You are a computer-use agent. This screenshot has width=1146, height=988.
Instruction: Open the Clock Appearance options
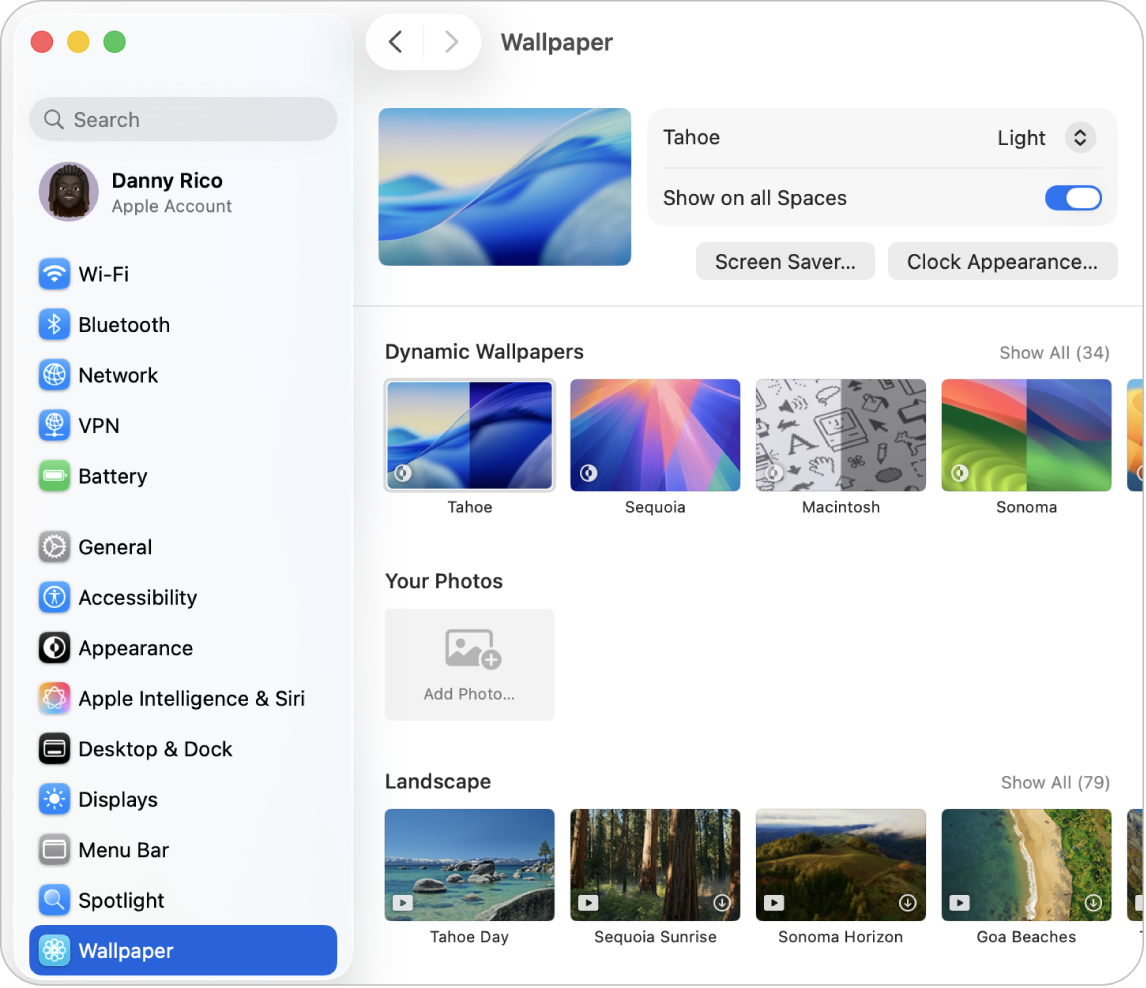pyautogui.click(x=1002, y=261)
